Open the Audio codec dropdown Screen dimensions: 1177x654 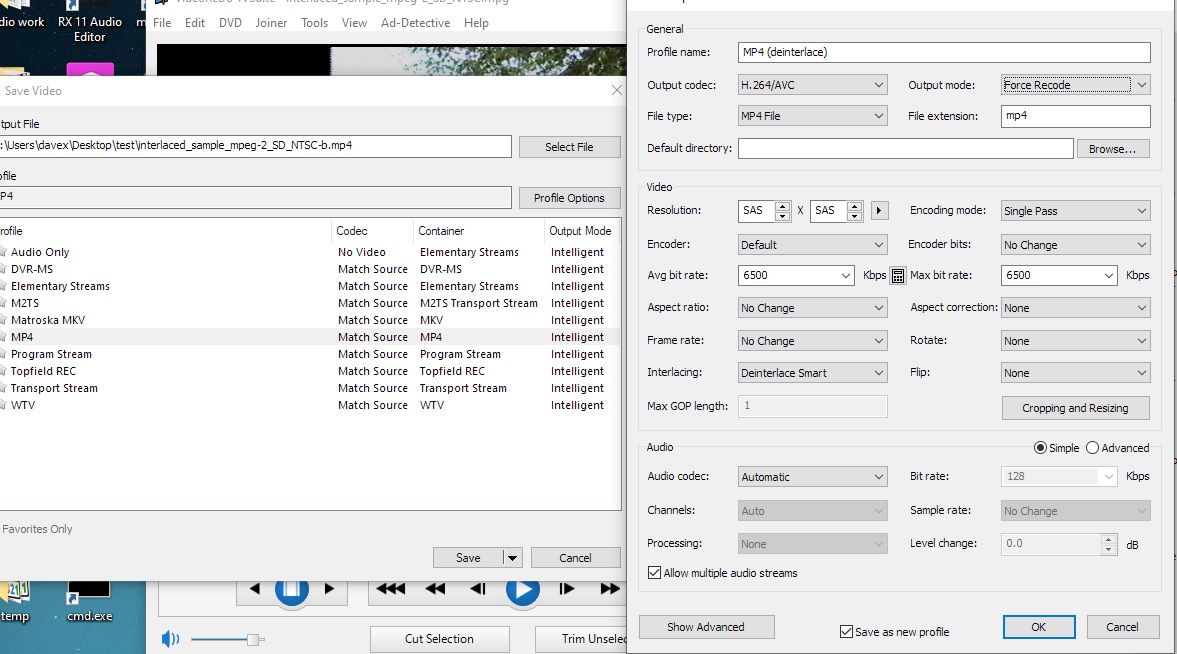point(812,477)
